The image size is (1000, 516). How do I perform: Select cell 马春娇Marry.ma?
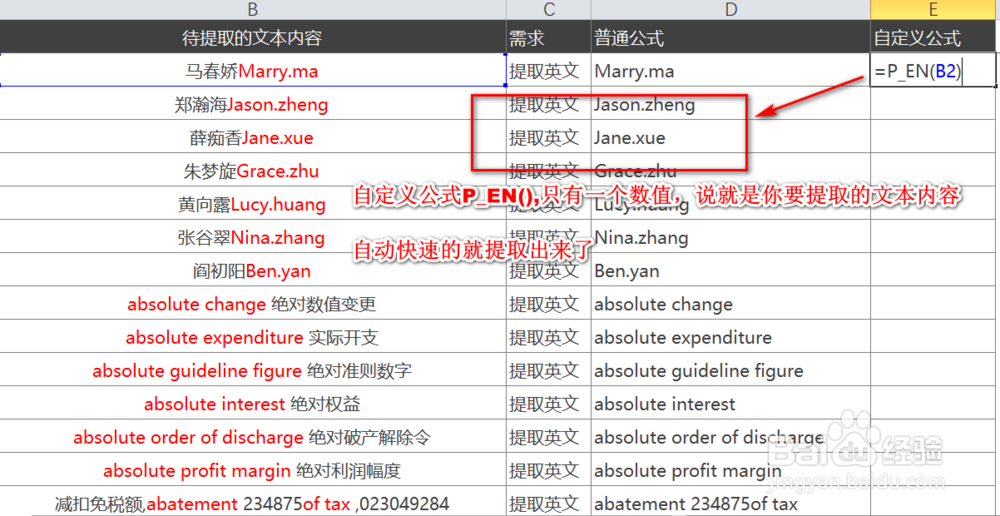(x=253, y=71)
